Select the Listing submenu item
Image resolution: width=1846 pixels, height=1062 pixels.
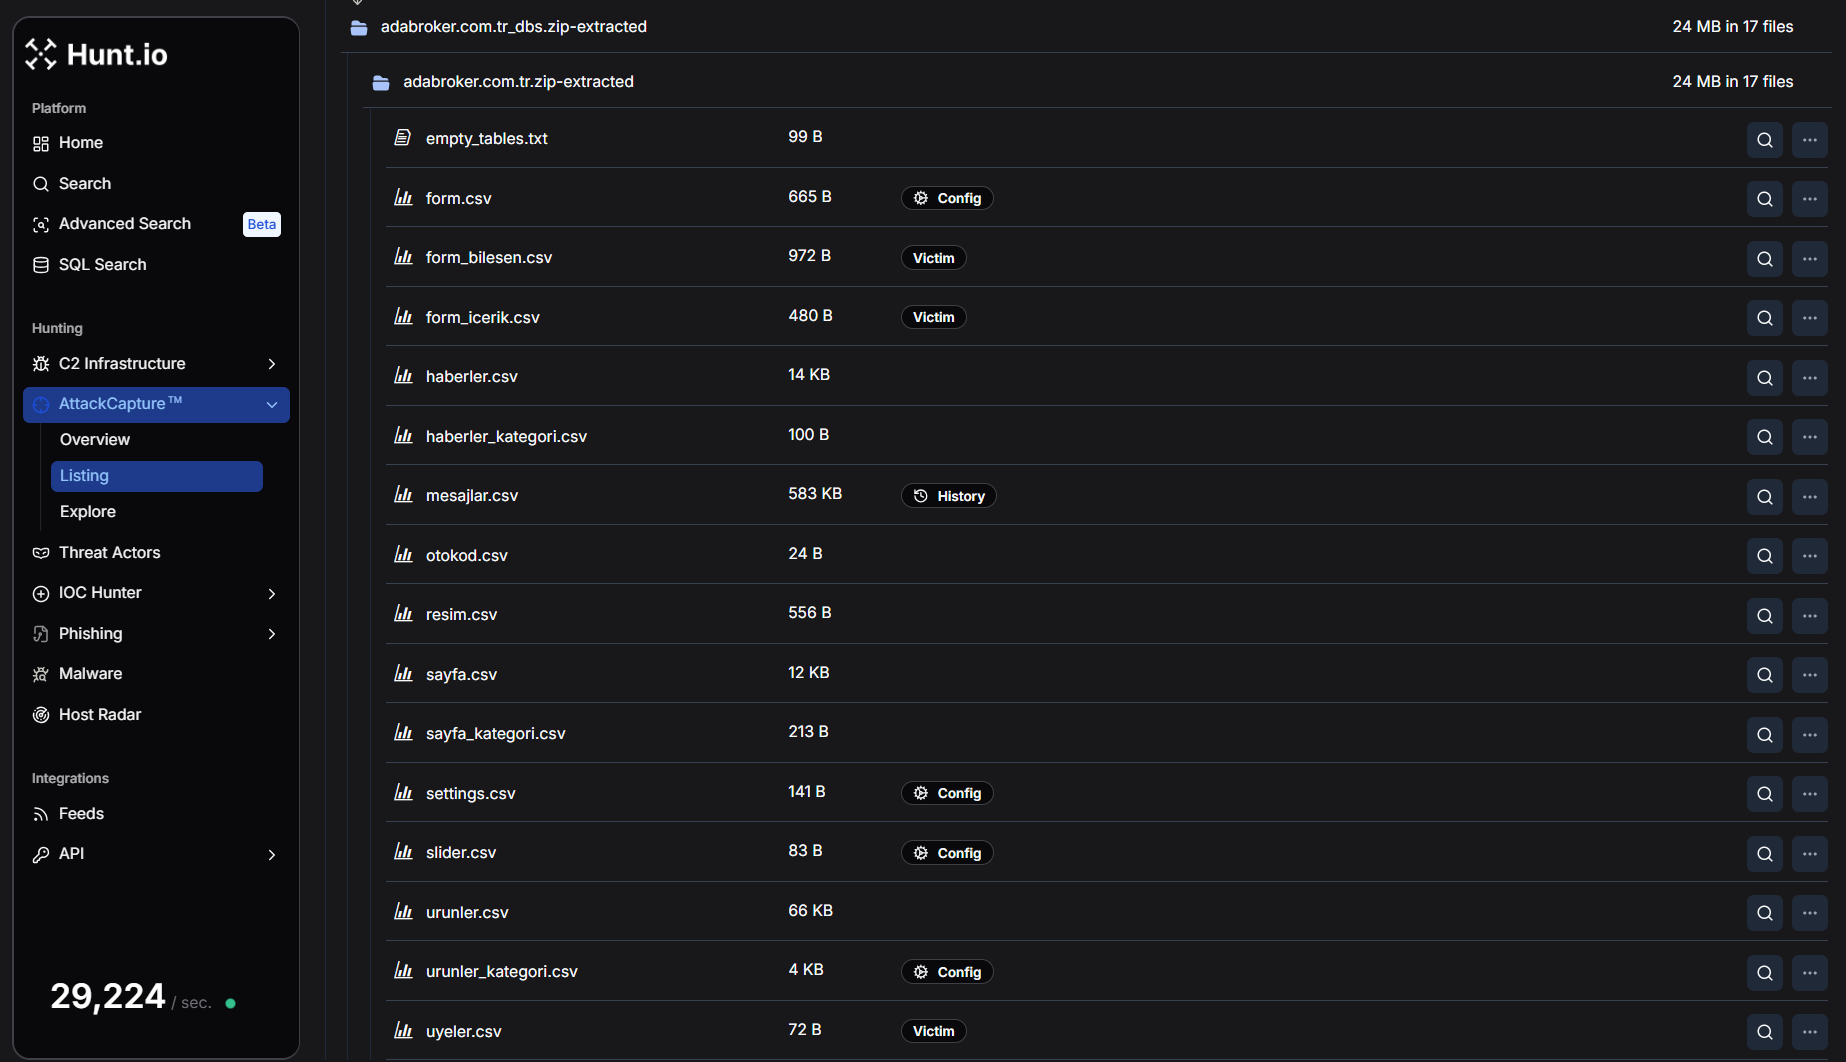(156, 476)
